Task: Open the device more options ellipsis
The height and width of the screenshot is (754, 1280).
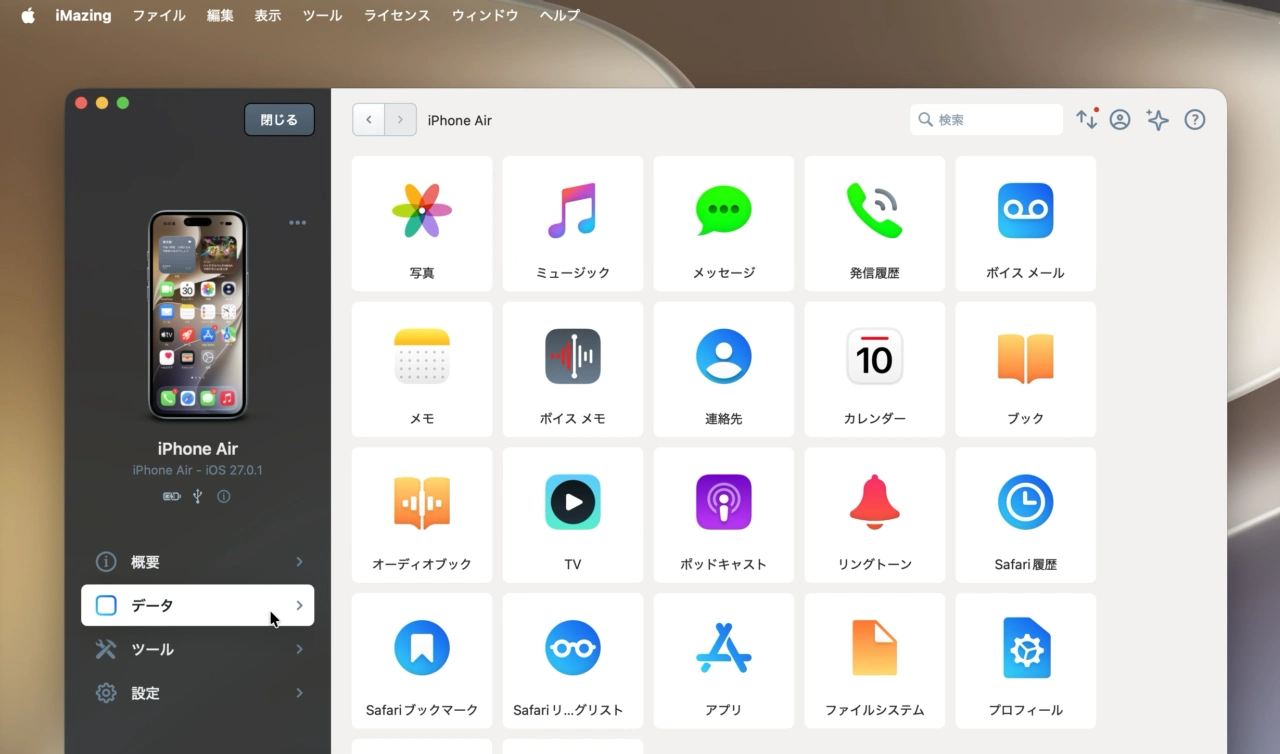Action: pyautogui.click(x=297, y=222)
